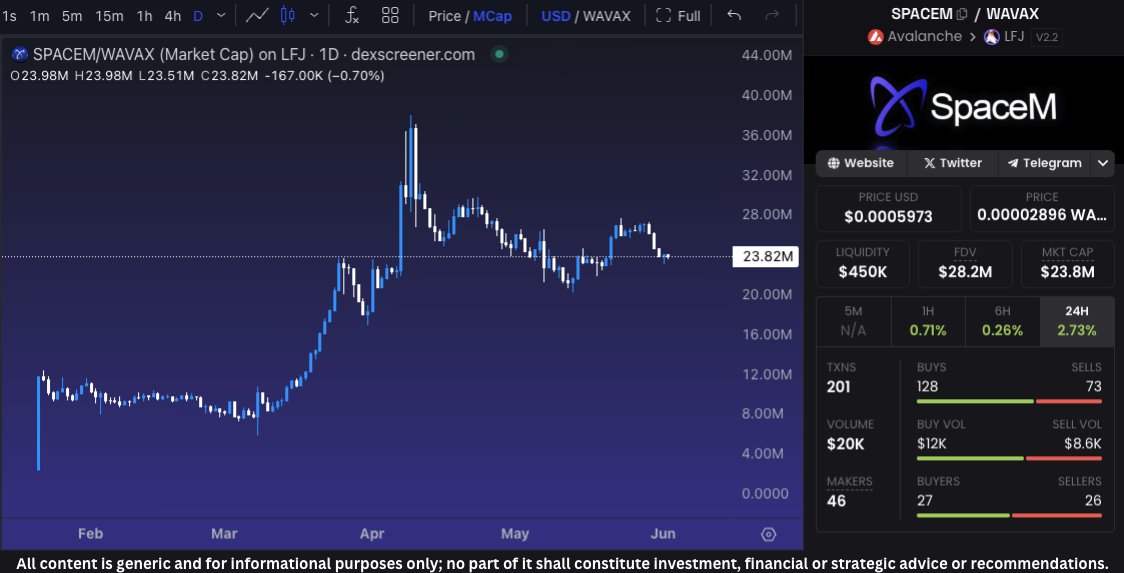Switch to line chart style icon

coord(257,15)
